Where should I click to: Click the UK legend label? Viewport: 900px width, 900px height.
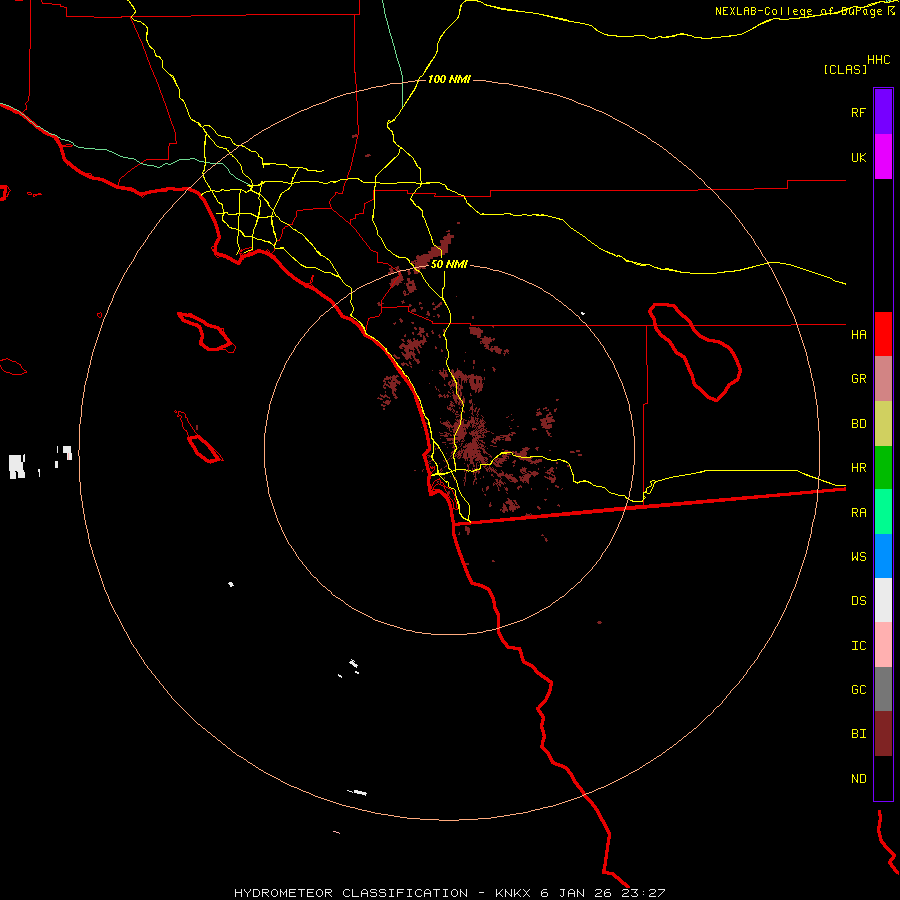858,157
